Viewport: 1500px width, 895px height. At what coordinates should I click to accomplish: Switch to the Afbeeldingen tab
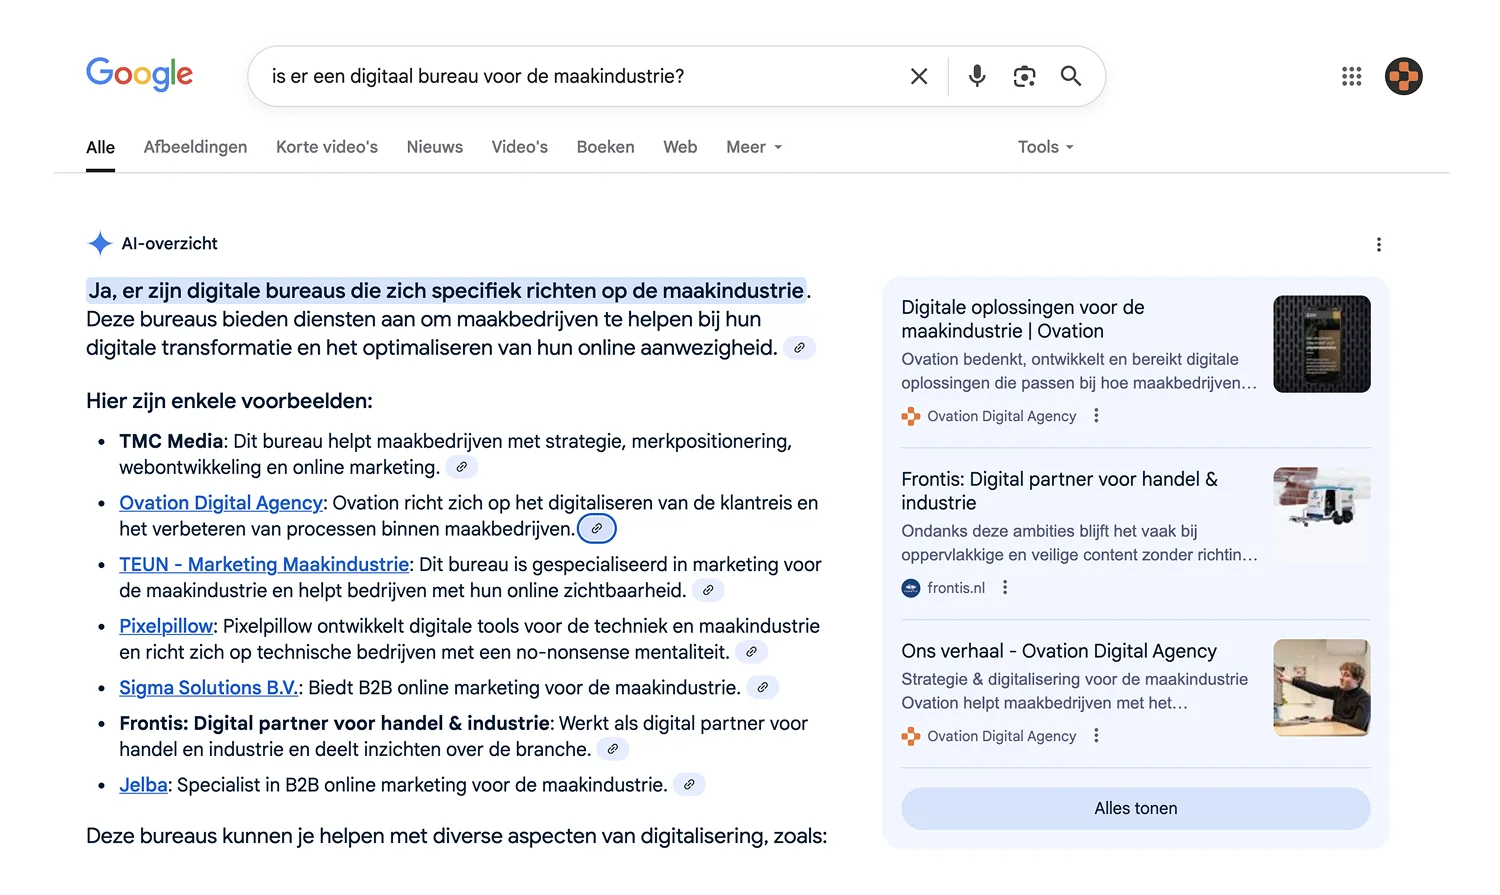195,147
